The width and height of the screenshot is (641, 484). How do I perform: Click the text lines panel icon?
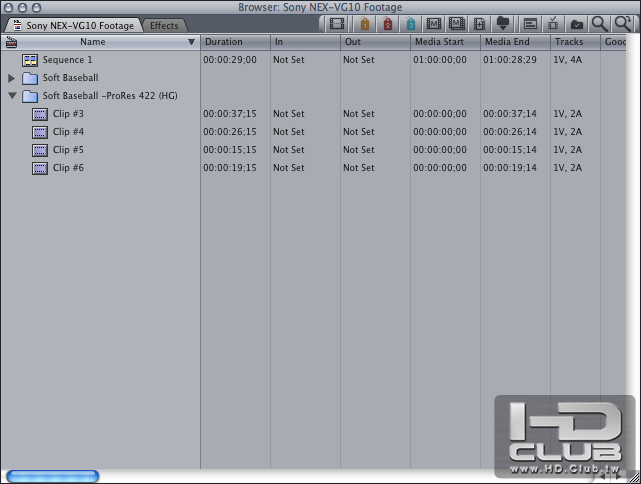coord(530,25)
